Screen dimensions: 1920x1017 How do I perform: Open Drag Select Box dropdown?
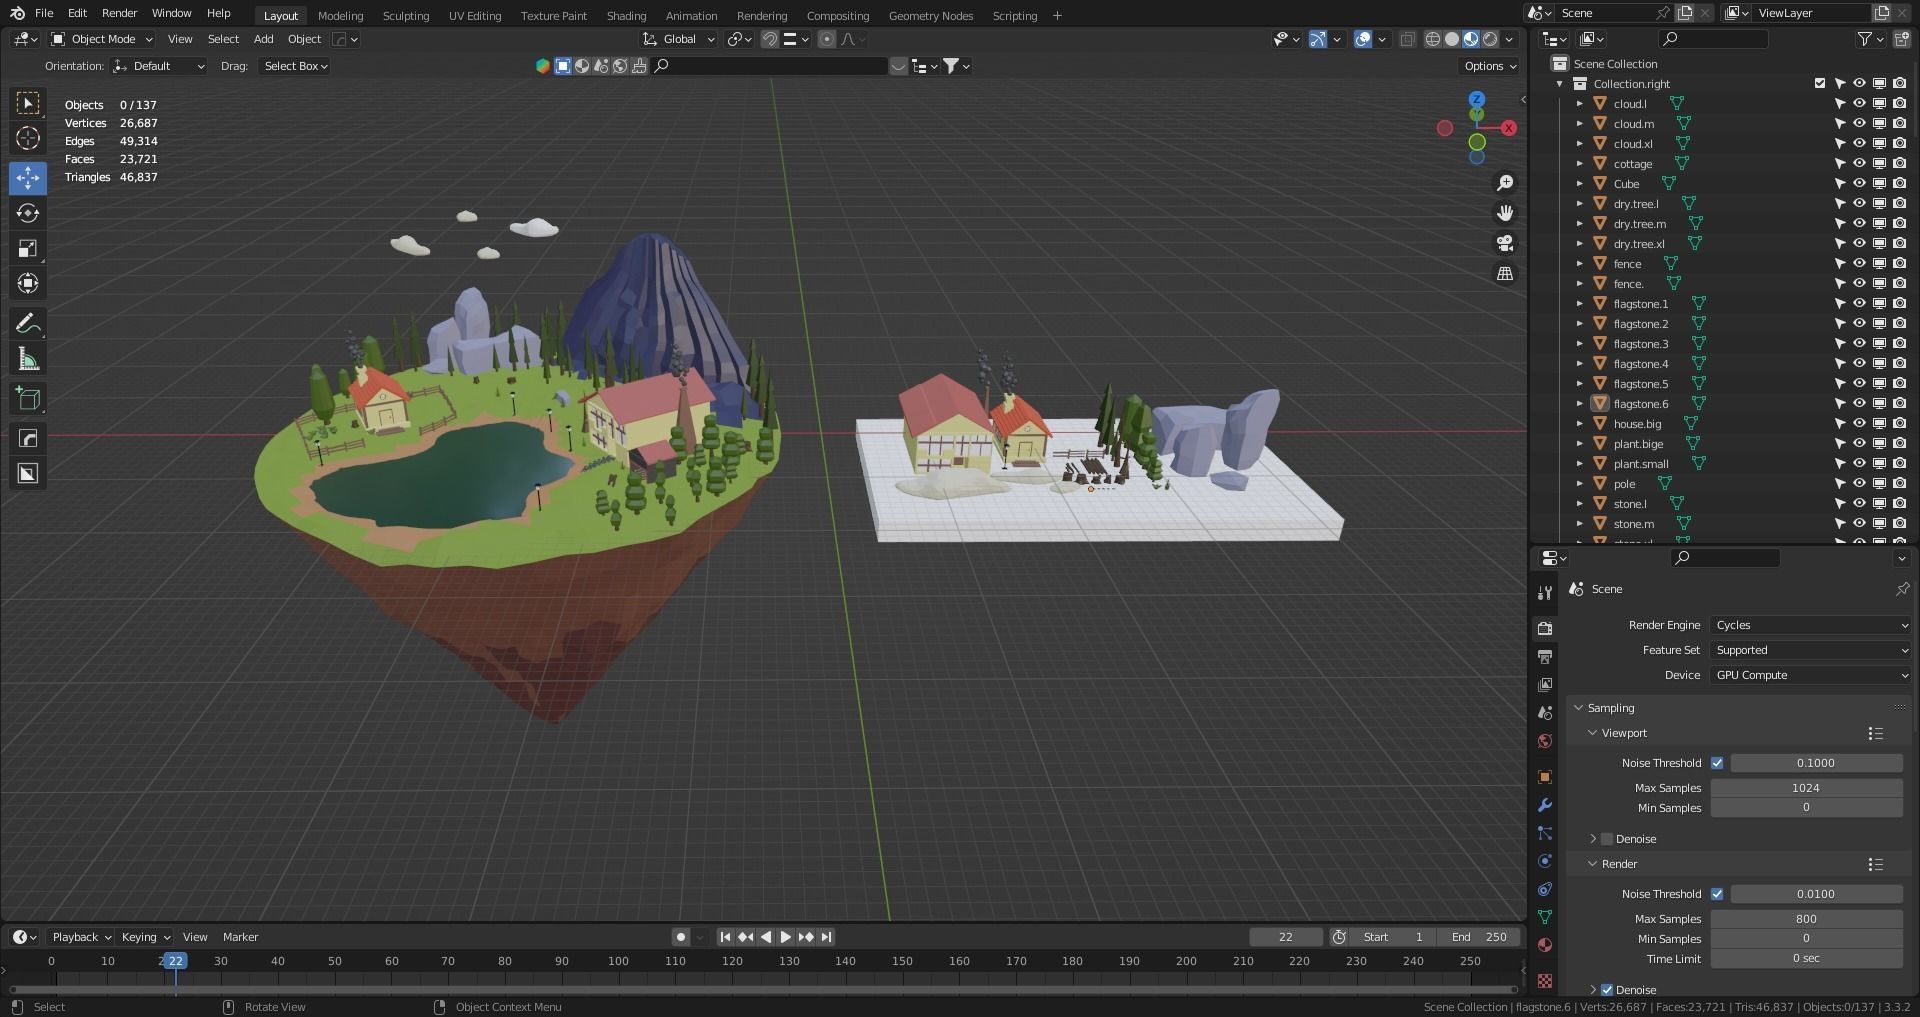tap(295, 66)
